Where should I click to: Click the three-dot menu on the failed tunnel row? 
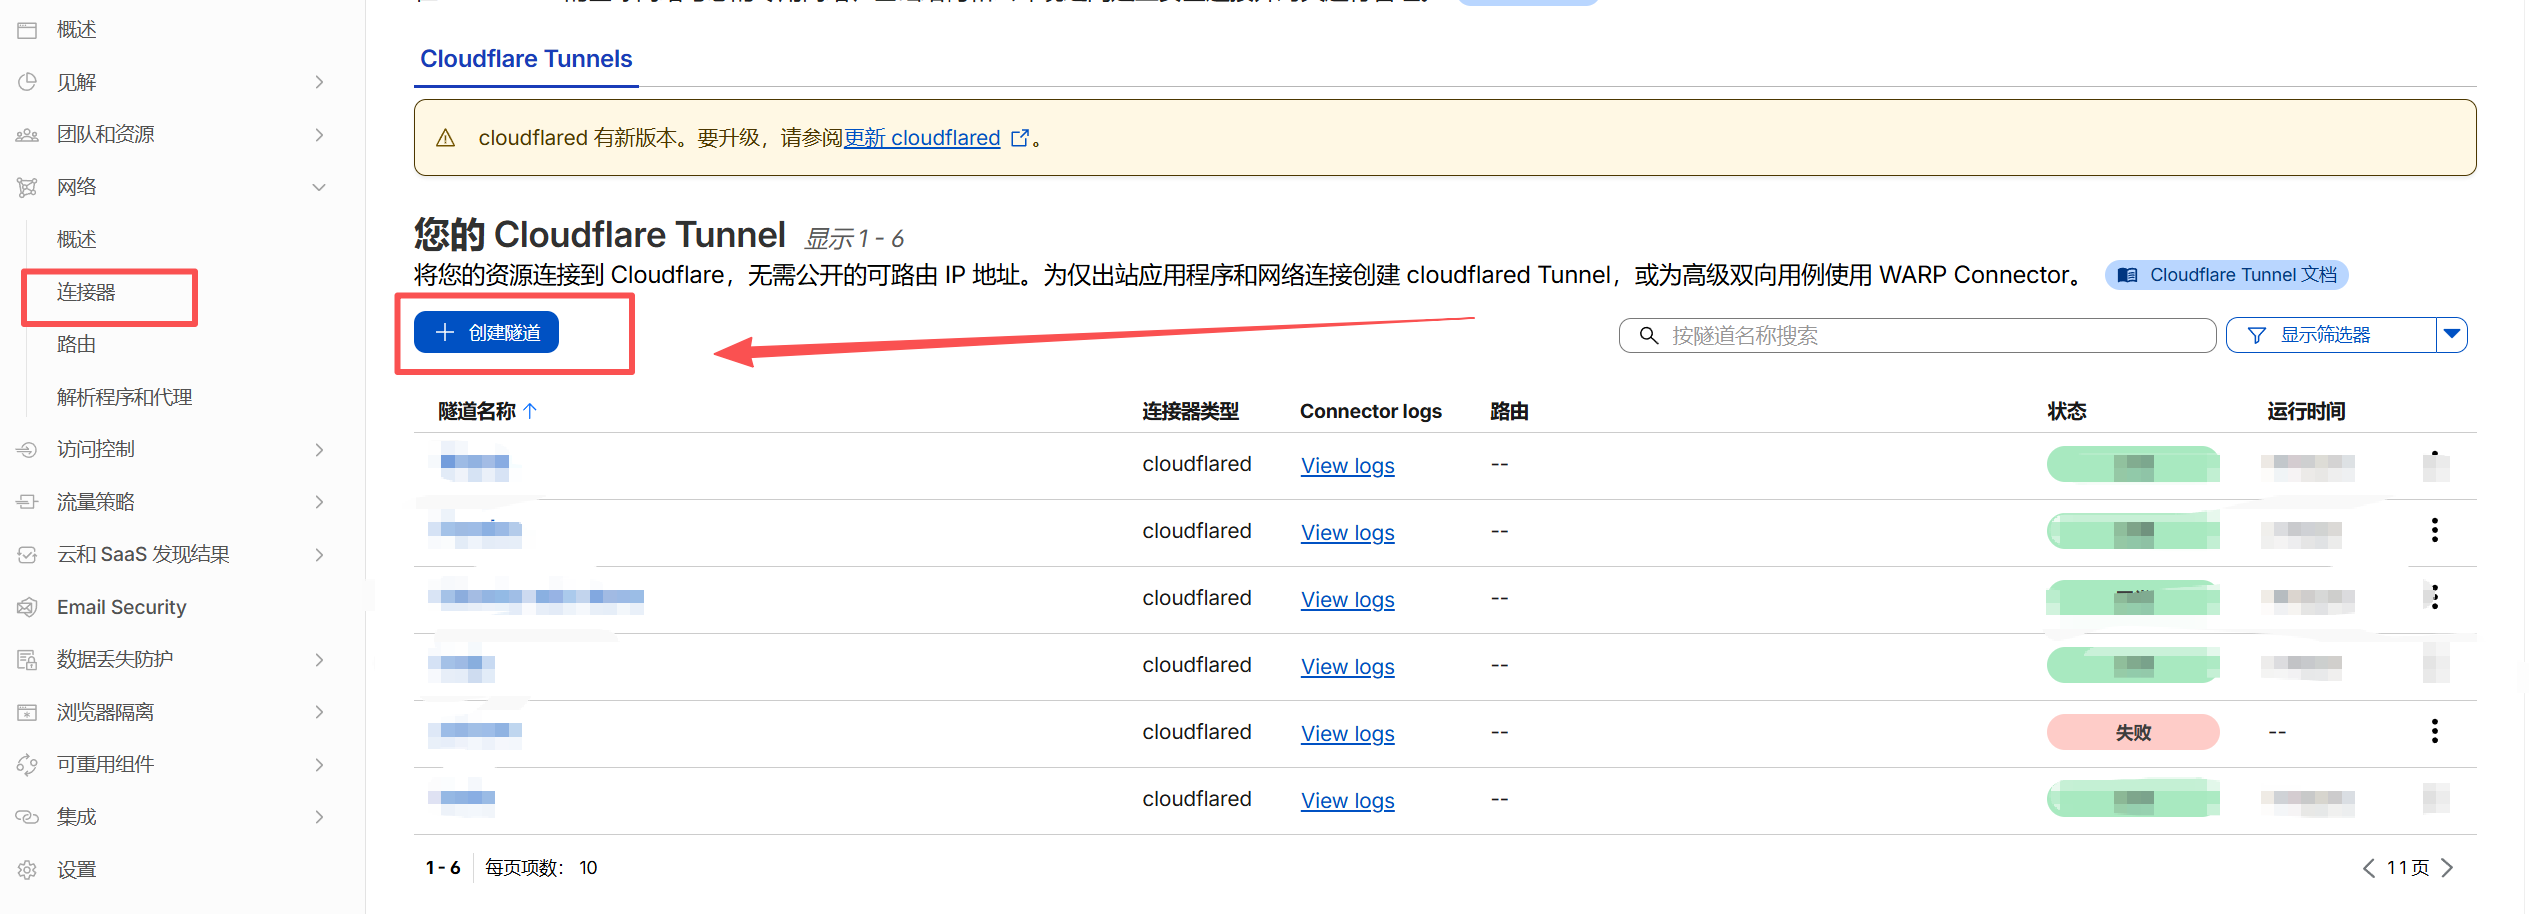[2434, 731]
